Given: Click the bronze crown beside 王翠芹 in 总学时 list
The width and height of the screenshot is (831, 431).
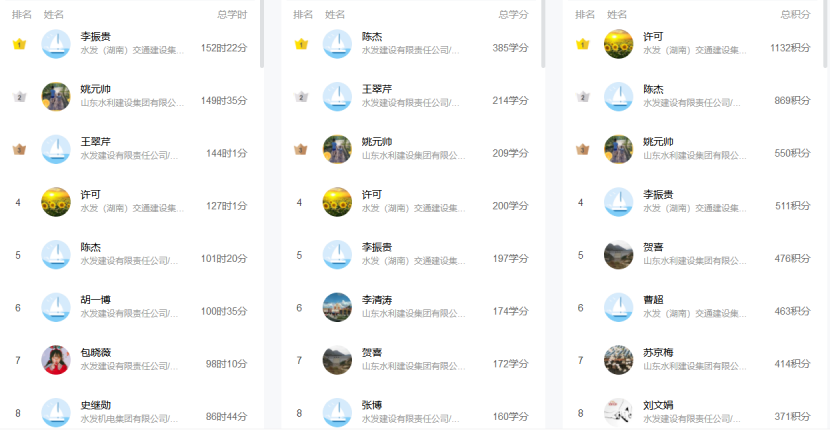Looking at the screenshot, I should (18, 150).
